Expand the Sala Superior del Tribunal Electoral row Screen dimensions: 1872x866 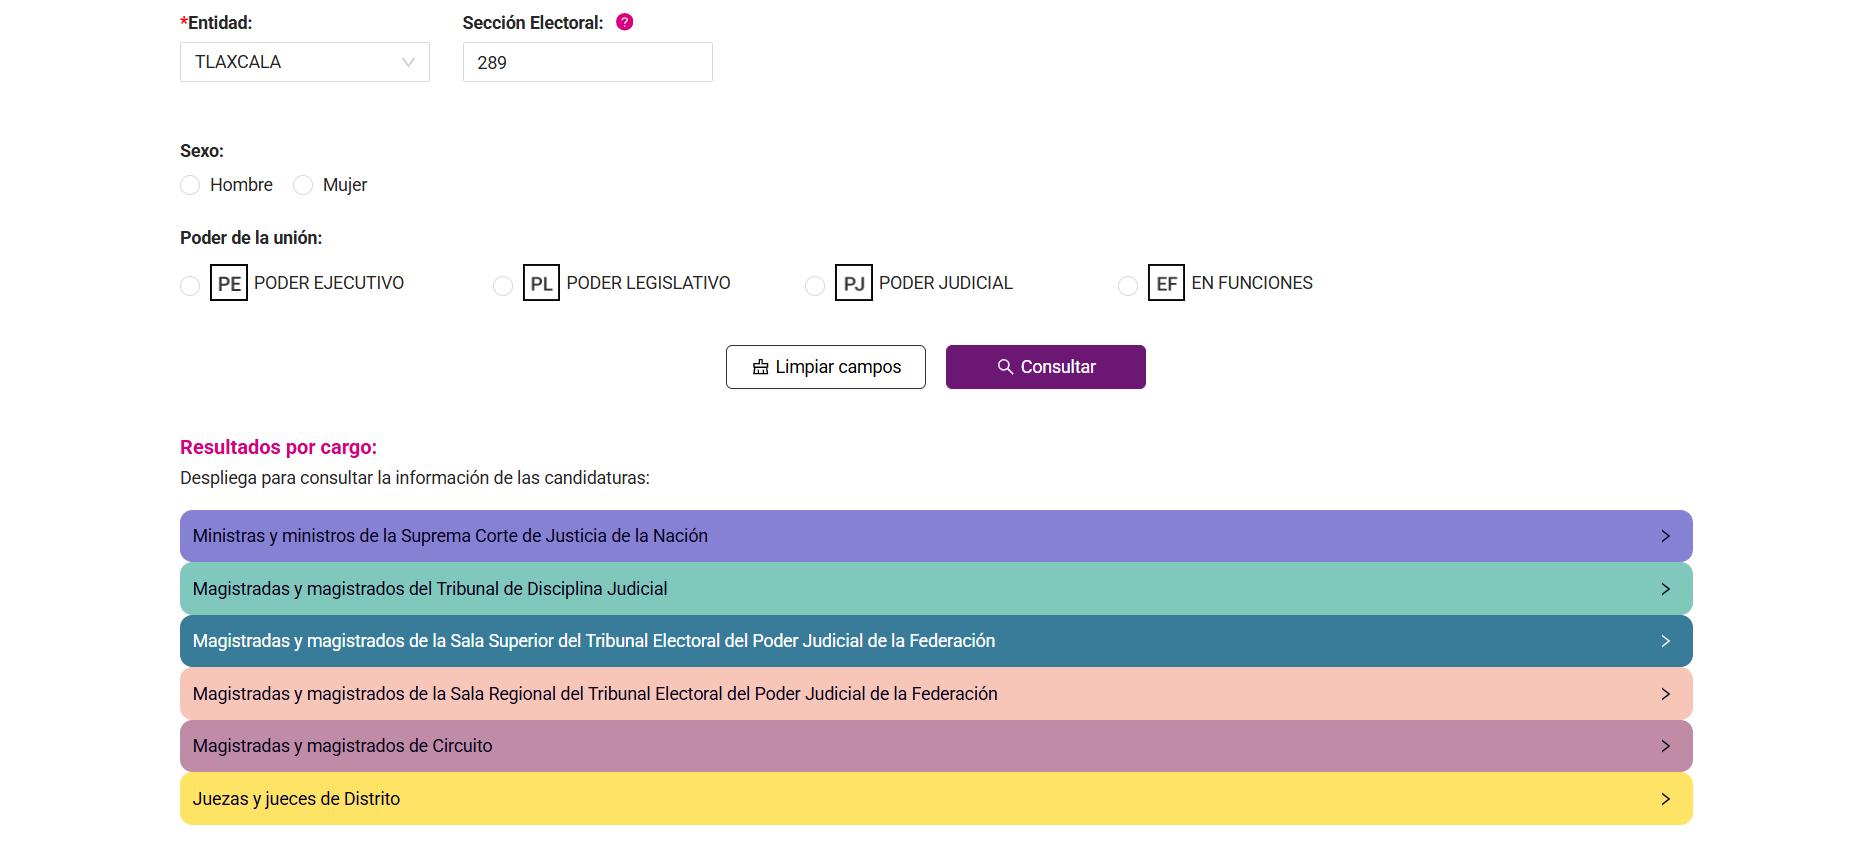tap(935, 641)
